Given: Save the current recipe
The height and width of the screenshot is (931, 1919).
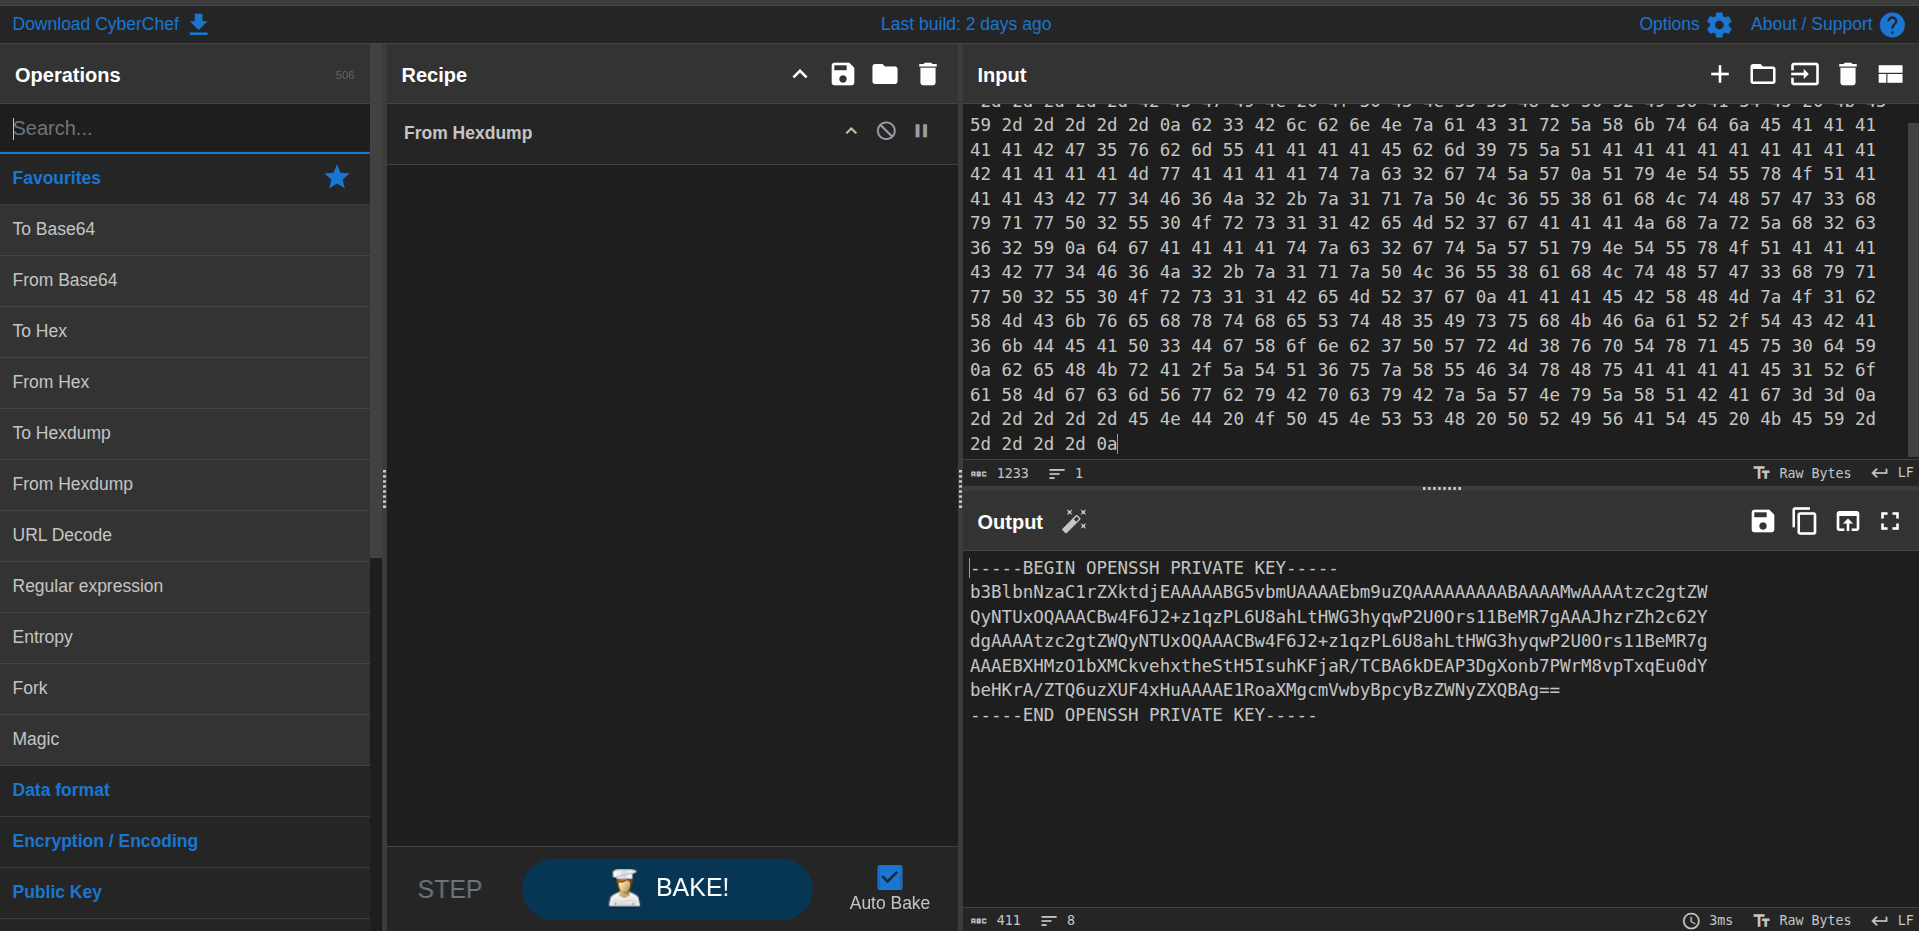Looking at the screenshot, I should pos(842,74).
